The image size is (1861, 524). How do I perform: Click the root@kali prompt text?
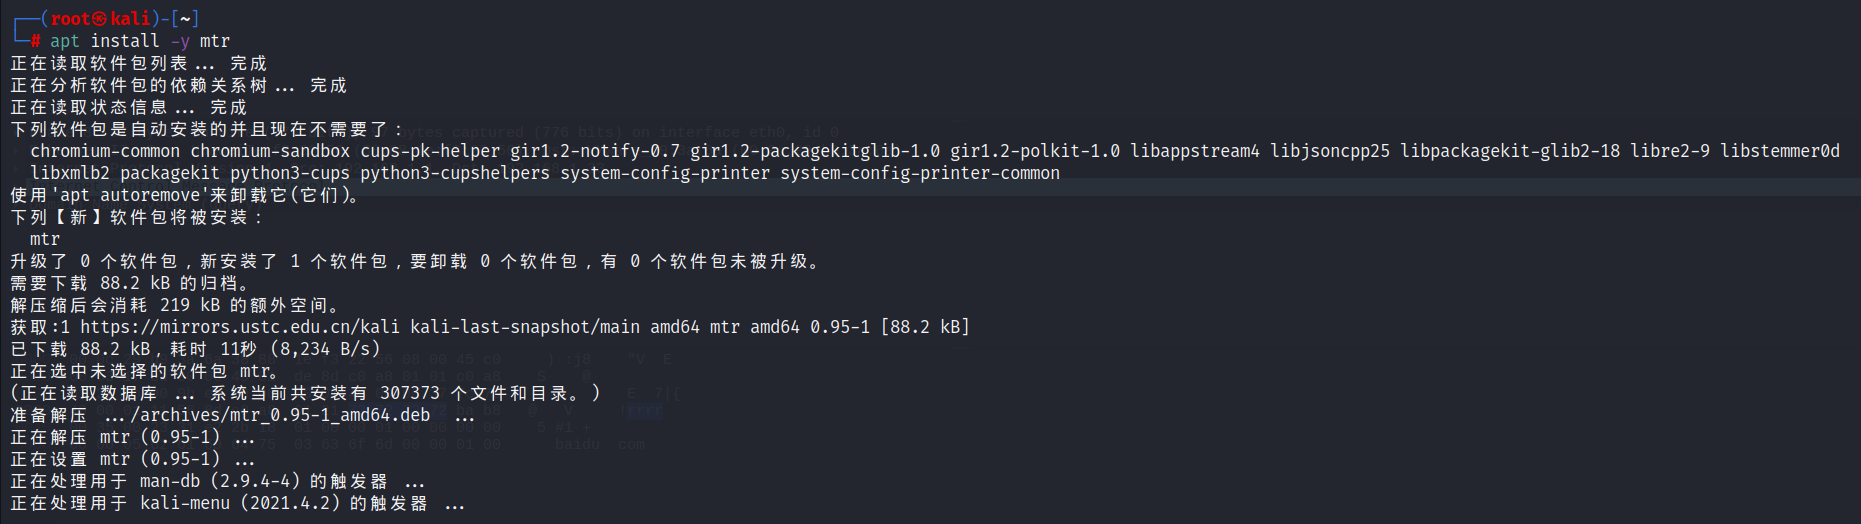pos(100,19)
